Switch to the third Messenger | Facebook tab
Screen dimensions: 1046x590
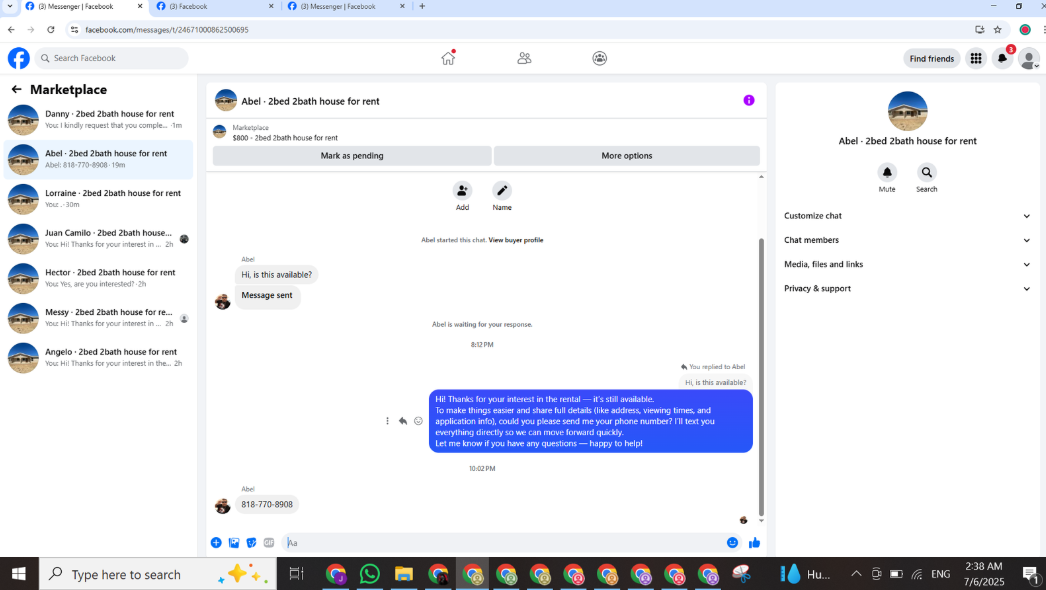346,6
